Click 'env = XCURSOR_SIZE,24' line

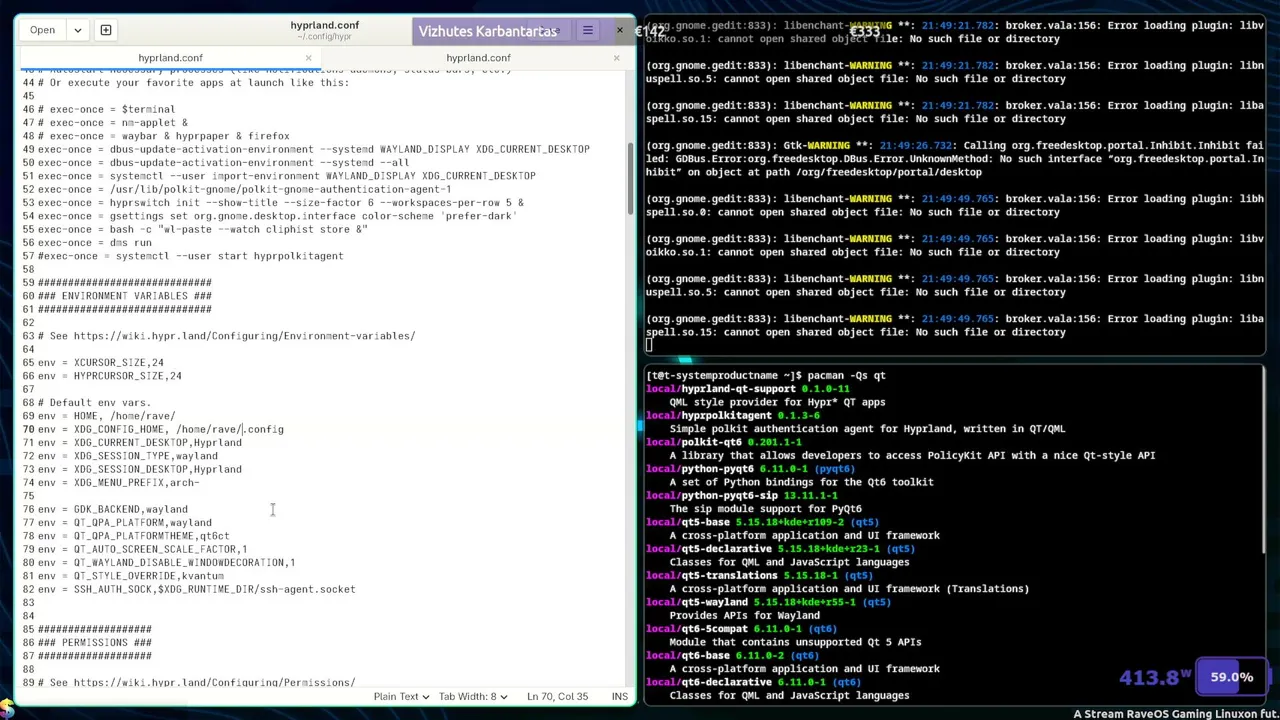coord(100,363)
